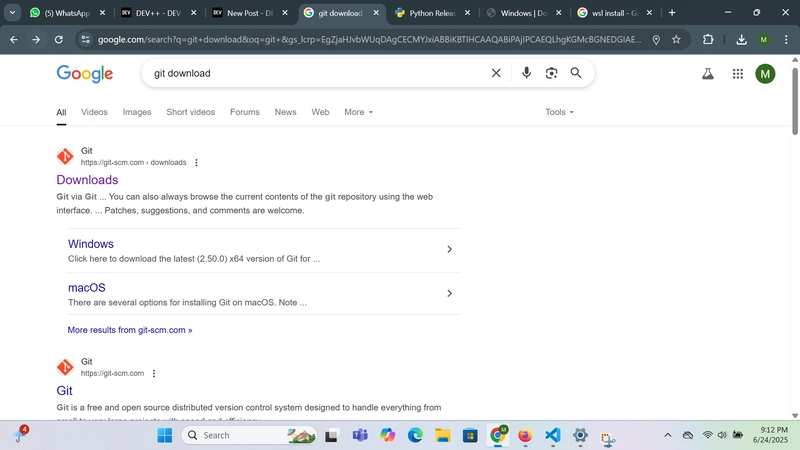800x450 pixels.
Task: Open the macOS sitelink
Action: tap(87, 288)
